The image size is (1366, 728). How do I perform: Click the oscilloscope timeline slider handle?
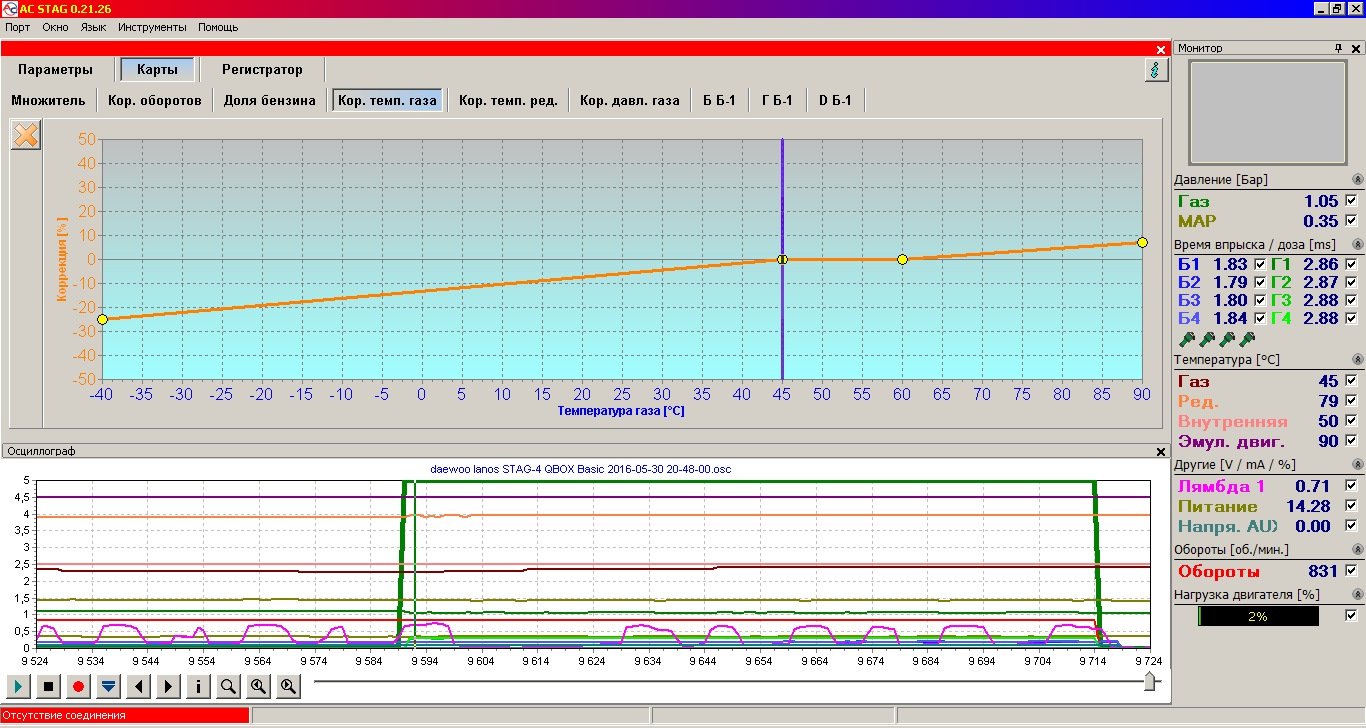(x=1150, y=682)
